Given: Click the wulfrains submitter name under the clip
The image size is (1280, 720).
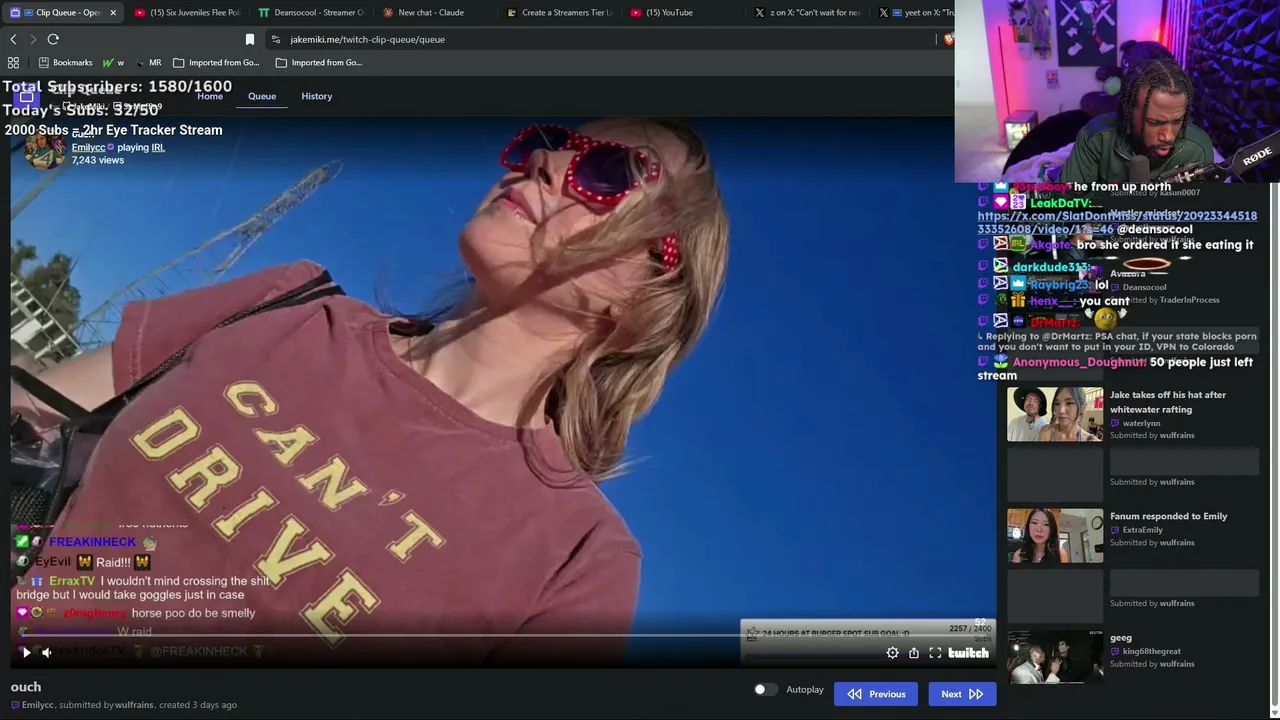Looking at the screenshot, I should [x=134, y=705].
